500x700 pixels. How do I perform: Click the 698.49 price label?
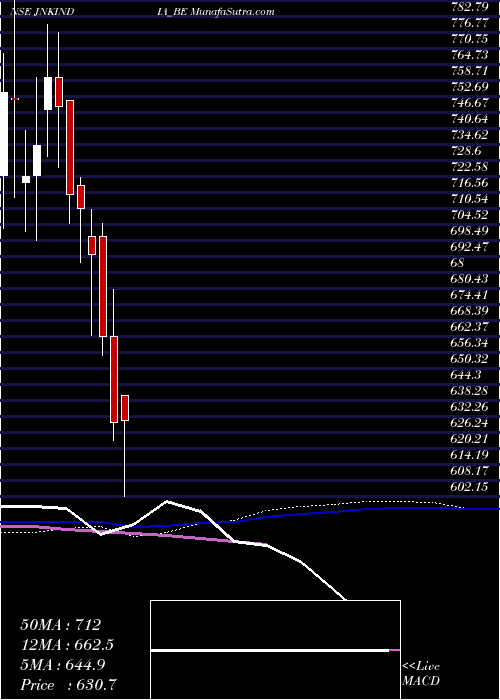tap(470, 231)
